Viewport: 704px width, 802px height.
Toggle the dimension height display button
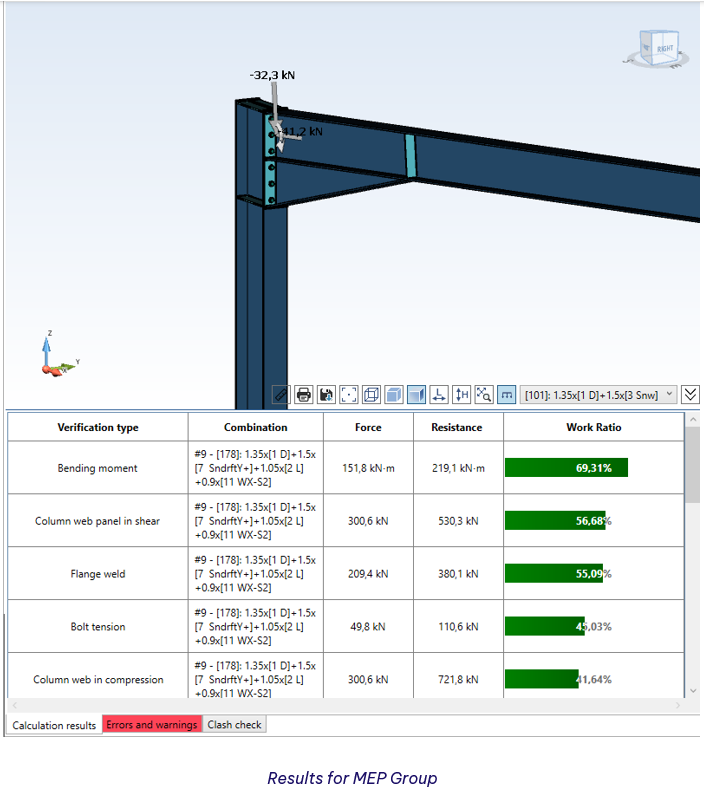tap(461, 395)
